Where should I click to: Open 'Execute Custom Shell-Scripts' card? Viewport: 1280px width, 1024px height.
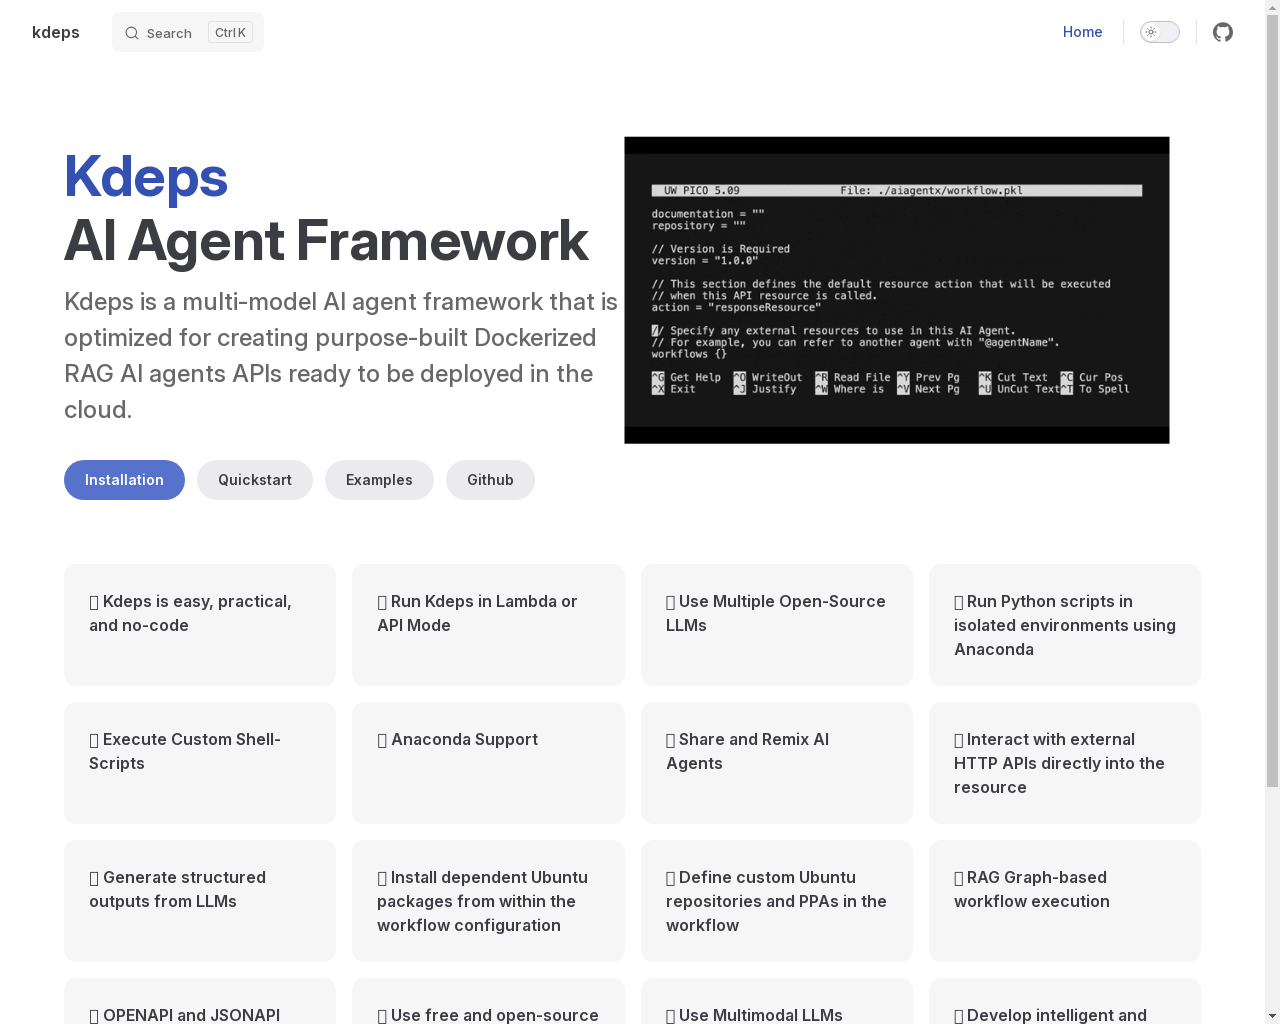200,763
